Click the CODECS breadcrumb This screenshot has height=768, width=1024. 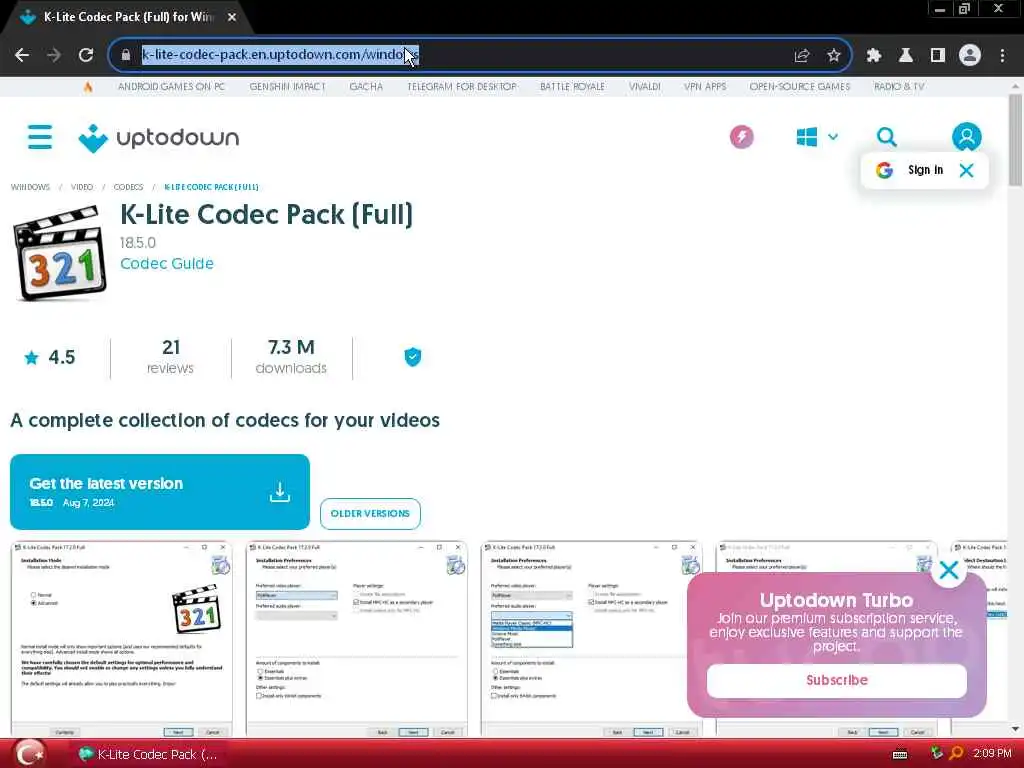click(x=128, y=187)
